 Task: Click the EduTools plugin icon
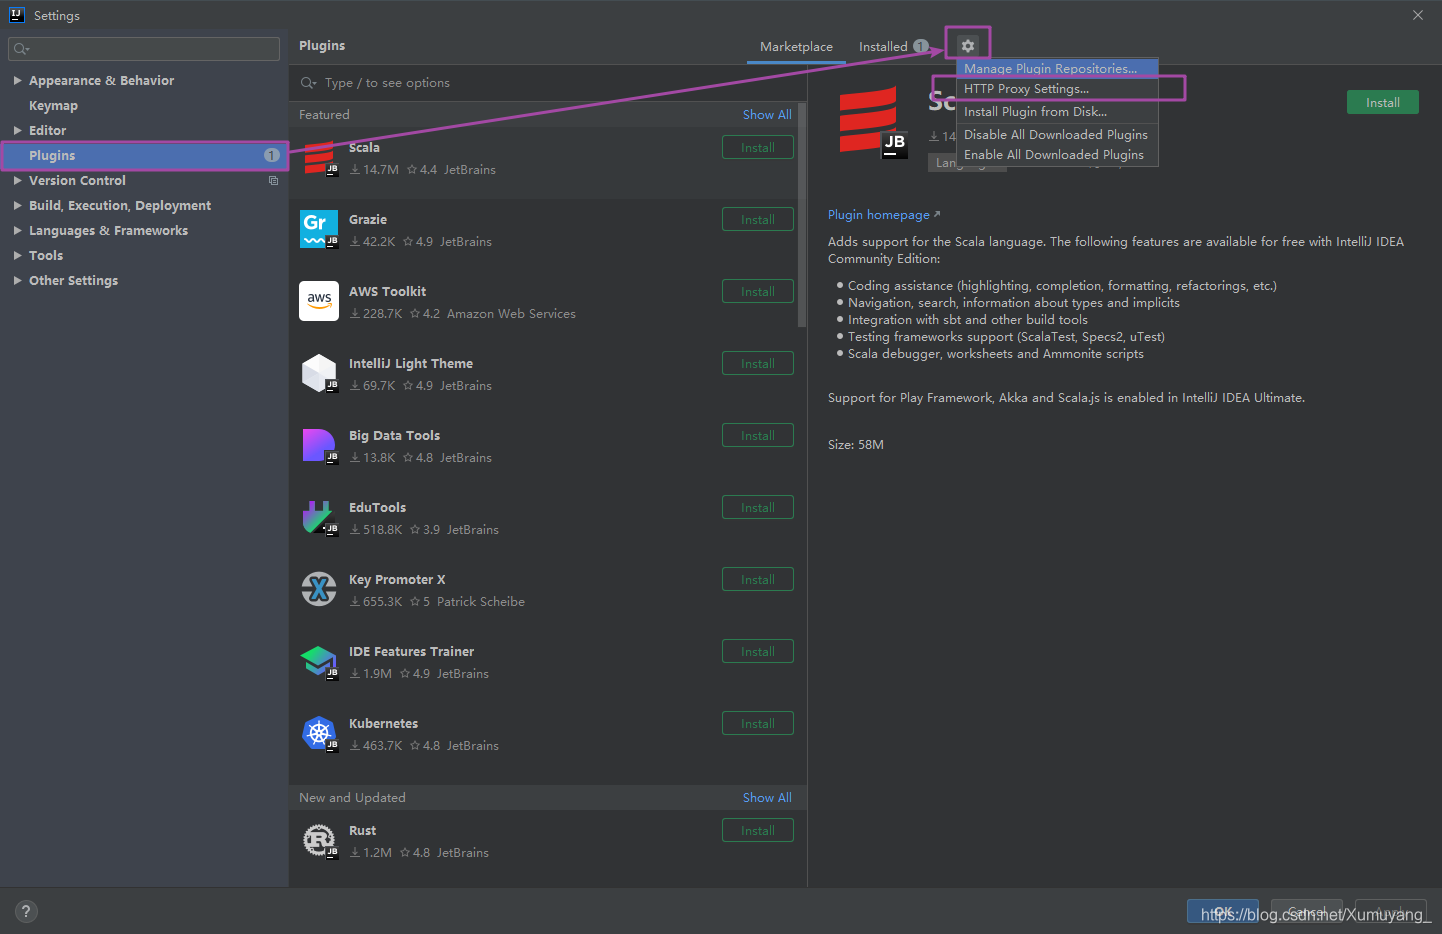(319, 518)
